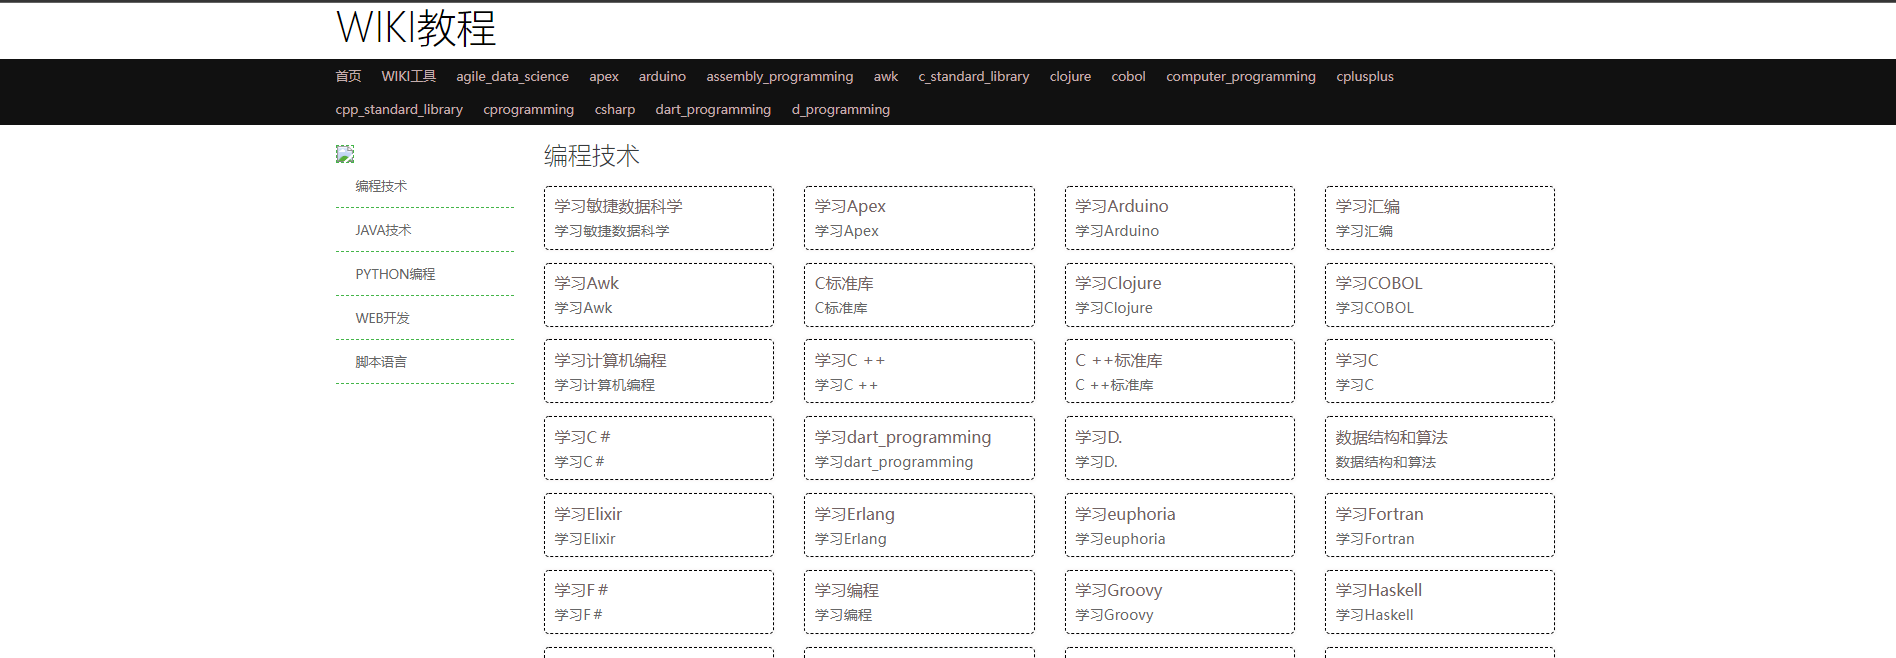Open the 学习C# tutorial card
The width and height of the screenshot is (1896, 658).
pos(659,448)
